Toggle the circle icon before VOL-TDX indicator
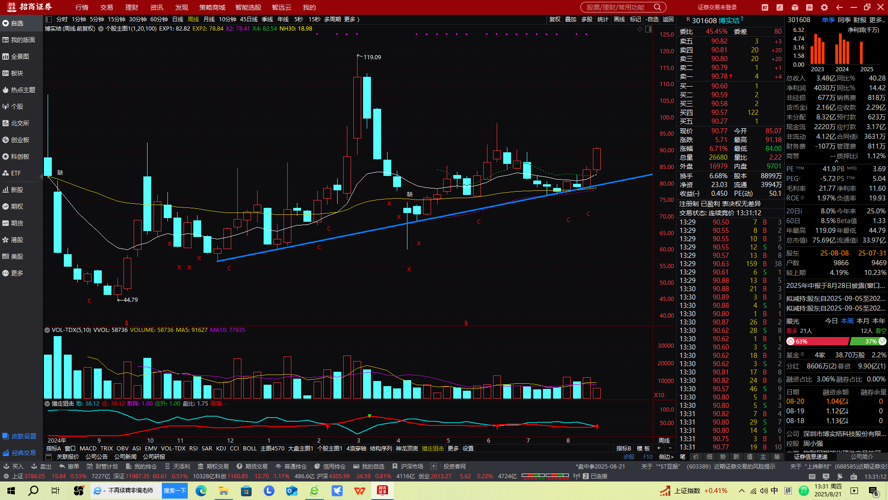The width and height of the screenshot is (888, 500). (x=47, y=330)
